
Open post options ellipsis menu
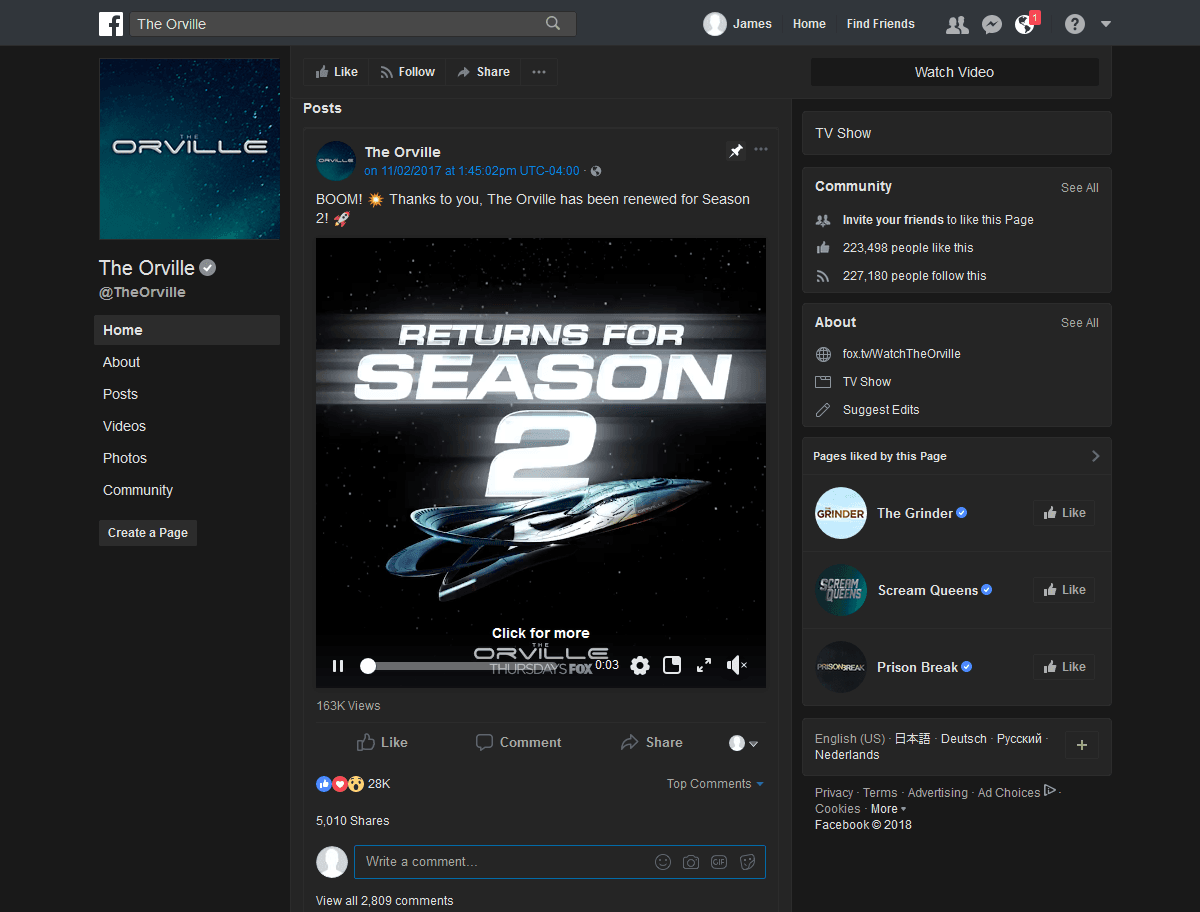coord(761,150)
